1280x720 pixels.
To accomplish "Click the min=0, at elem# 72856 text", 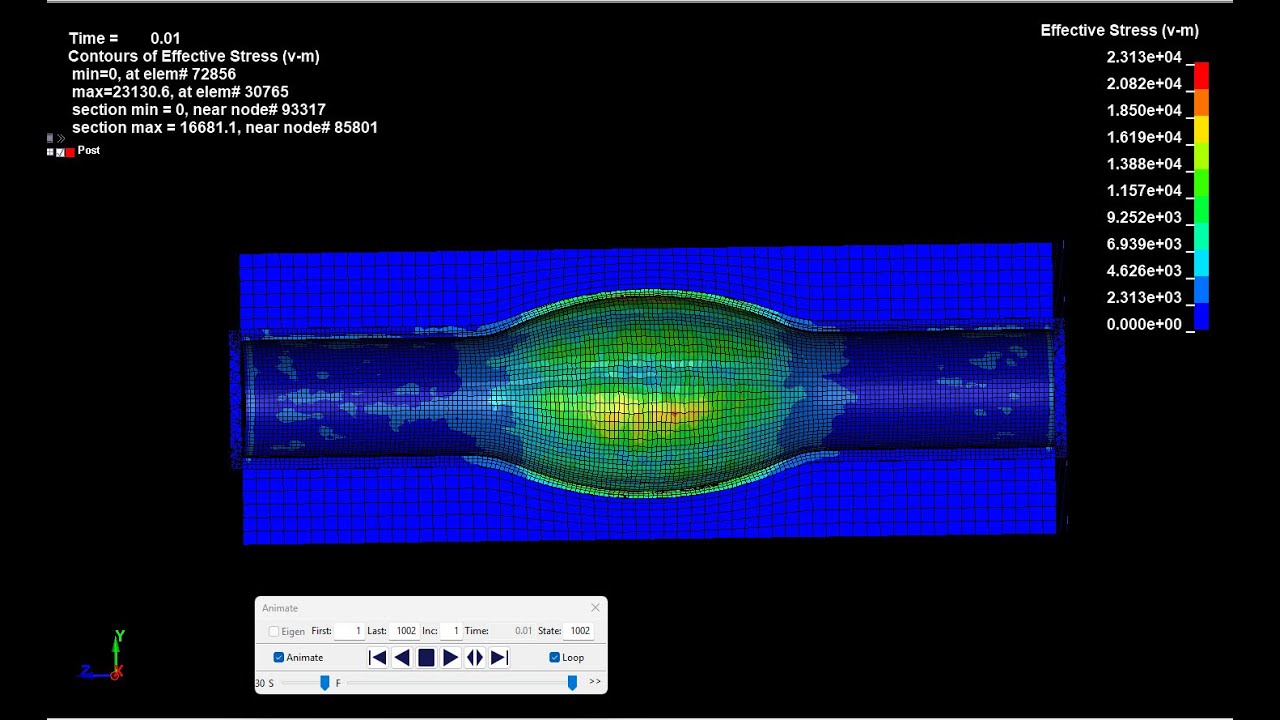I will coord(154,74).
